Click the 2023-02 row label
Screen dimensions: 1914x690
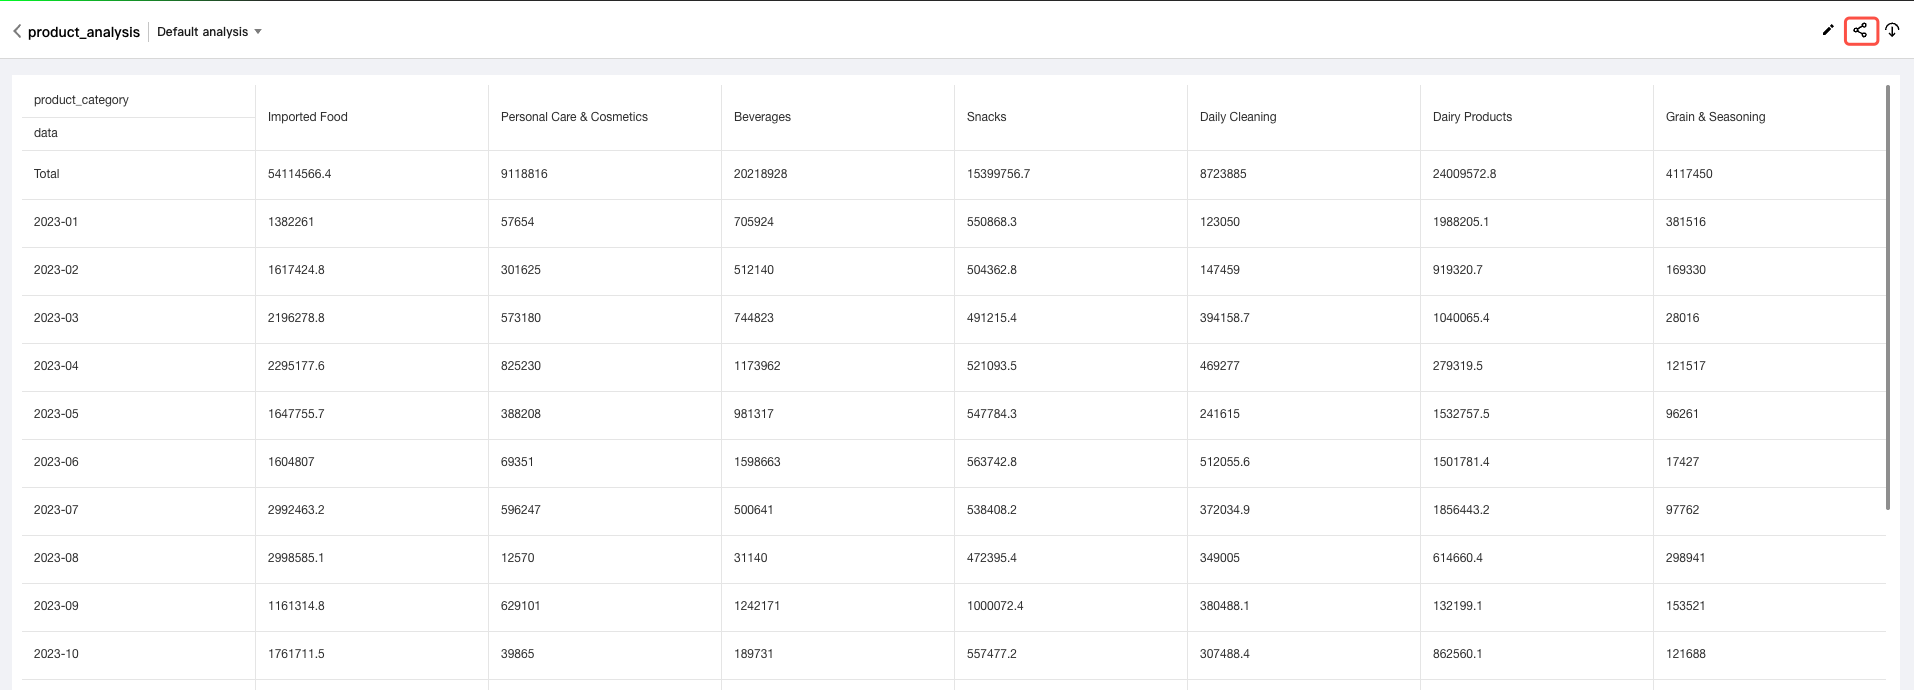tap(56, 270)
